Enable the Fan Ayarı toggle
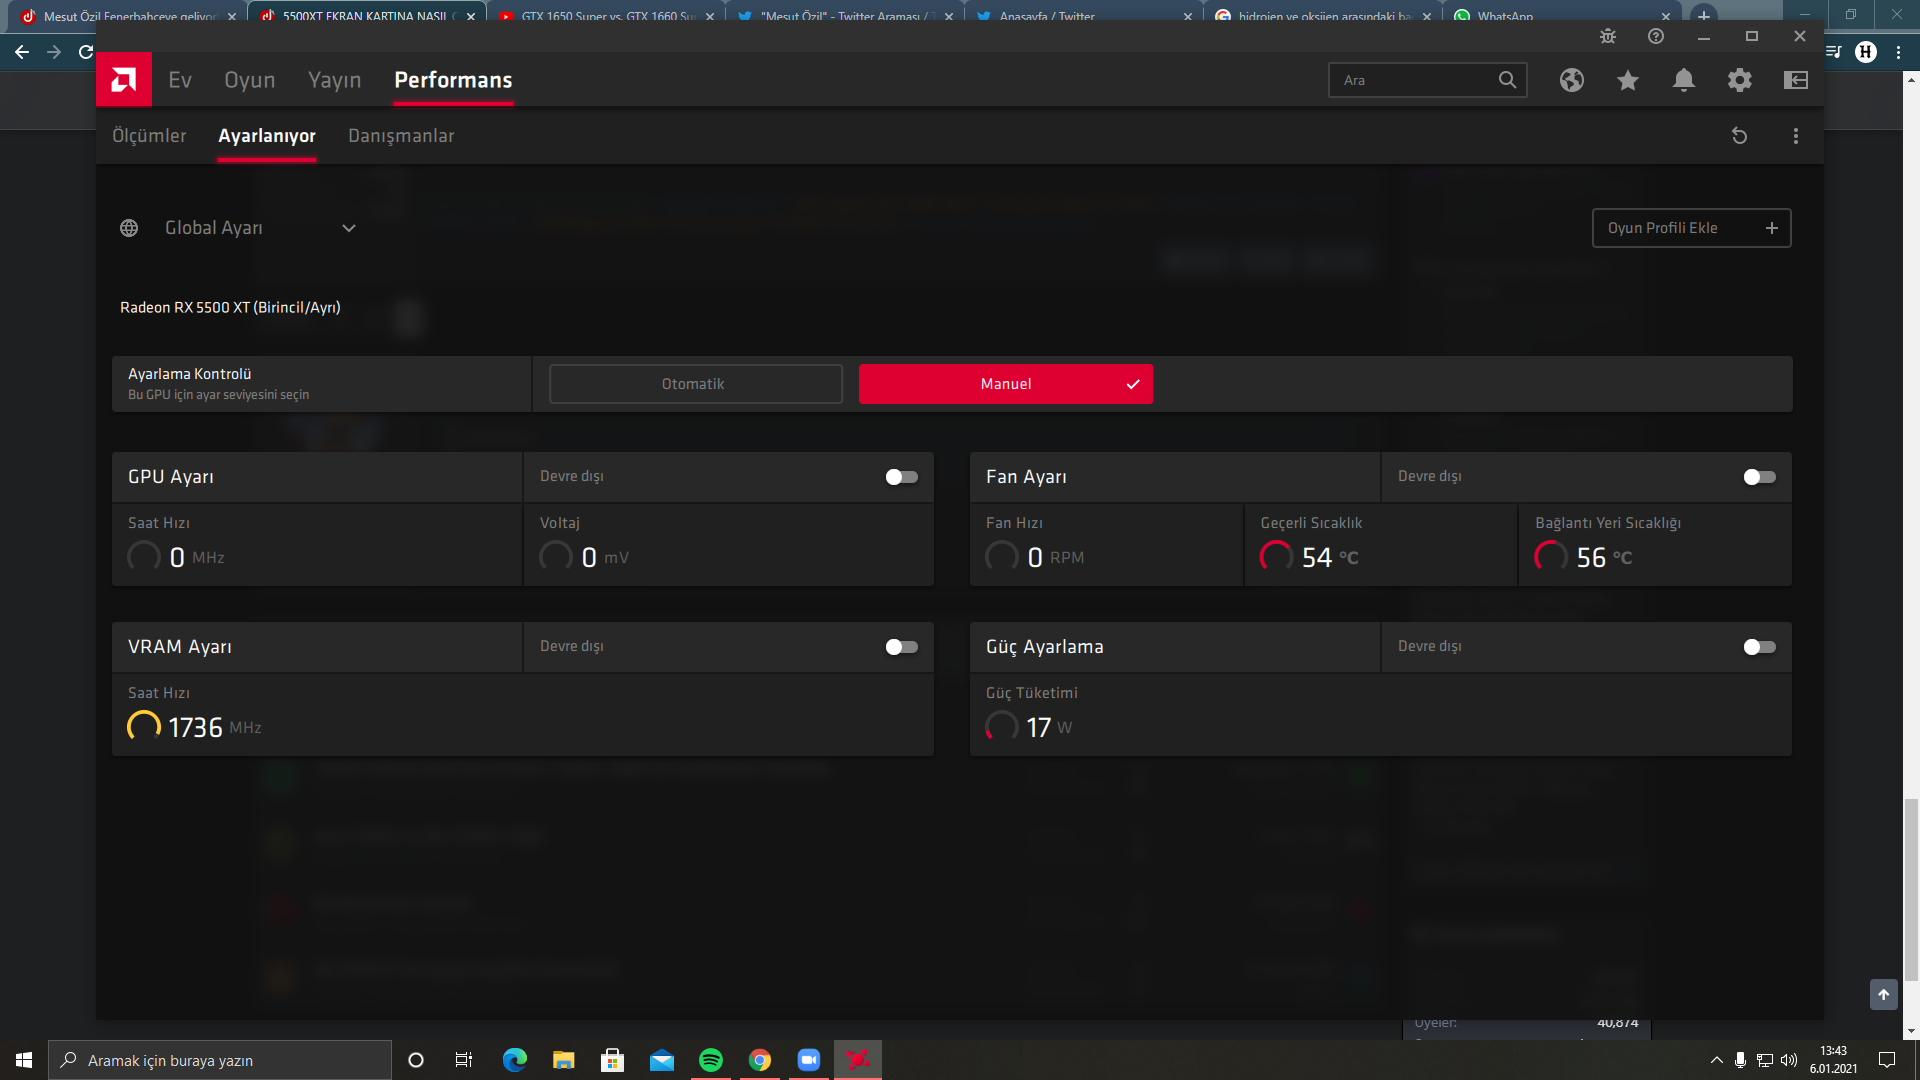The image size is (1920, 1080). pyautogui.click(x=1760, y=477)
